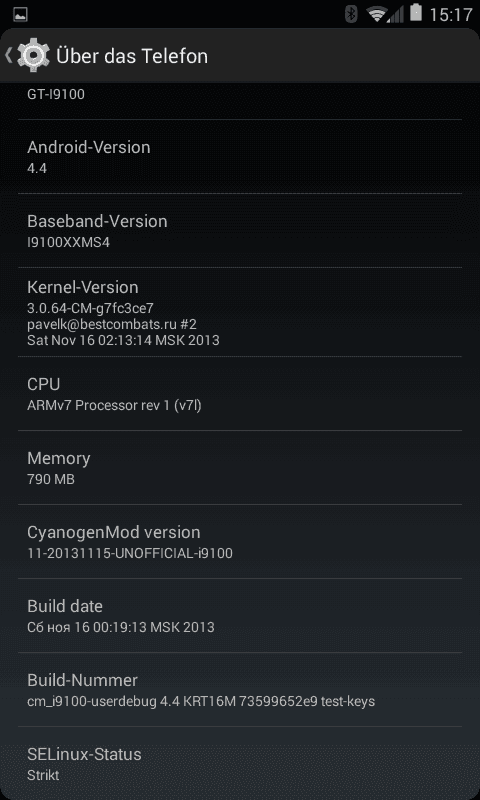Viewport: 480px width, 800px height.
Task: Tap the pavelk@bestcombats.ru kernel line
Action: pyautogui.click(x=112, y=324)
